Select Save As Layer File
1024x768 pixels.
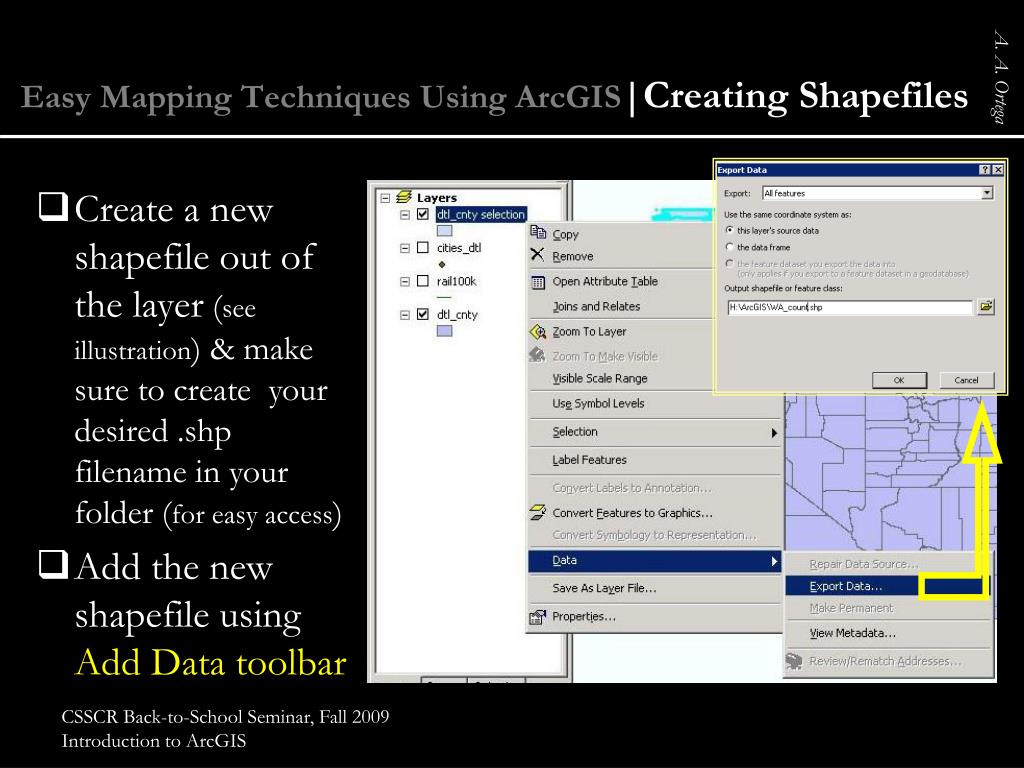point(604,588)
